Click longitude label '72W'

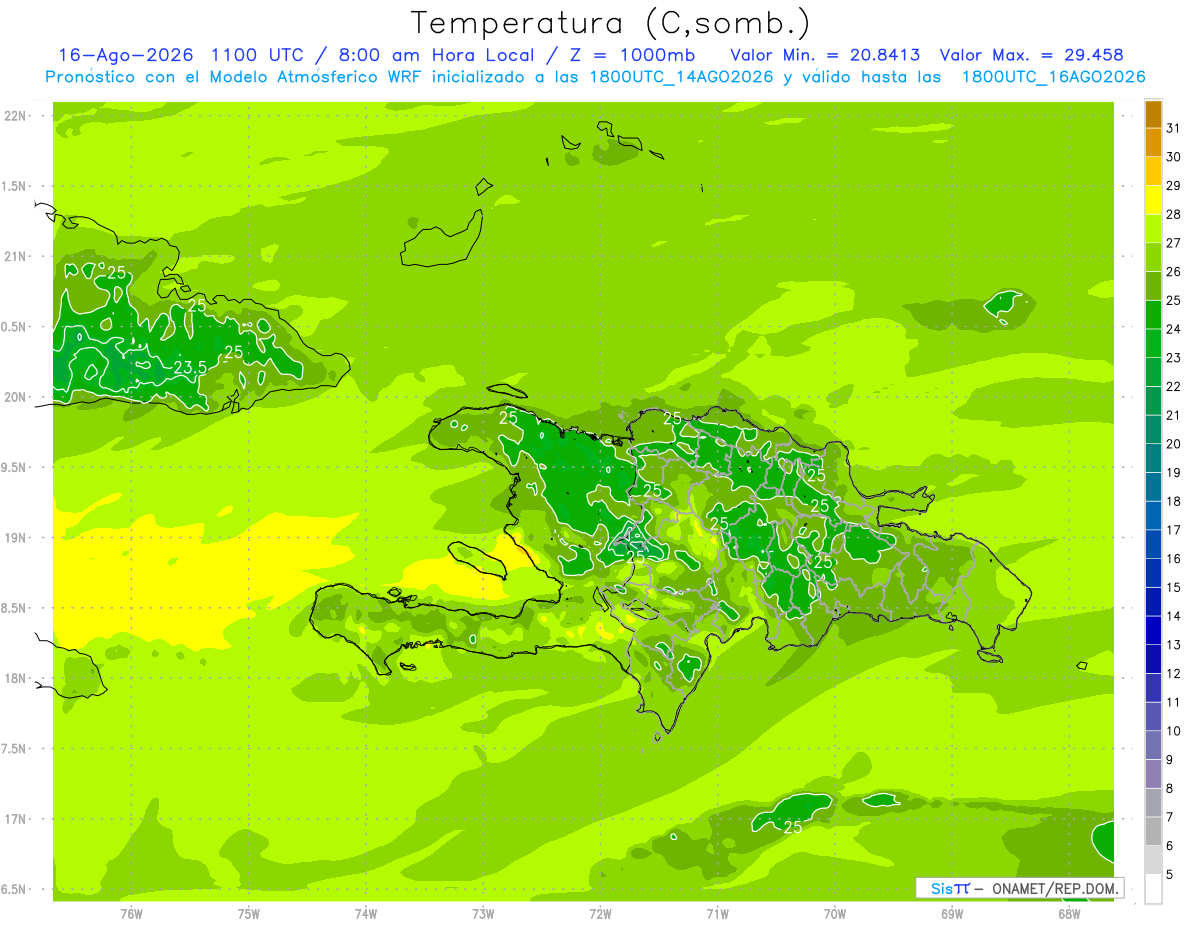[x=600, y=913]
